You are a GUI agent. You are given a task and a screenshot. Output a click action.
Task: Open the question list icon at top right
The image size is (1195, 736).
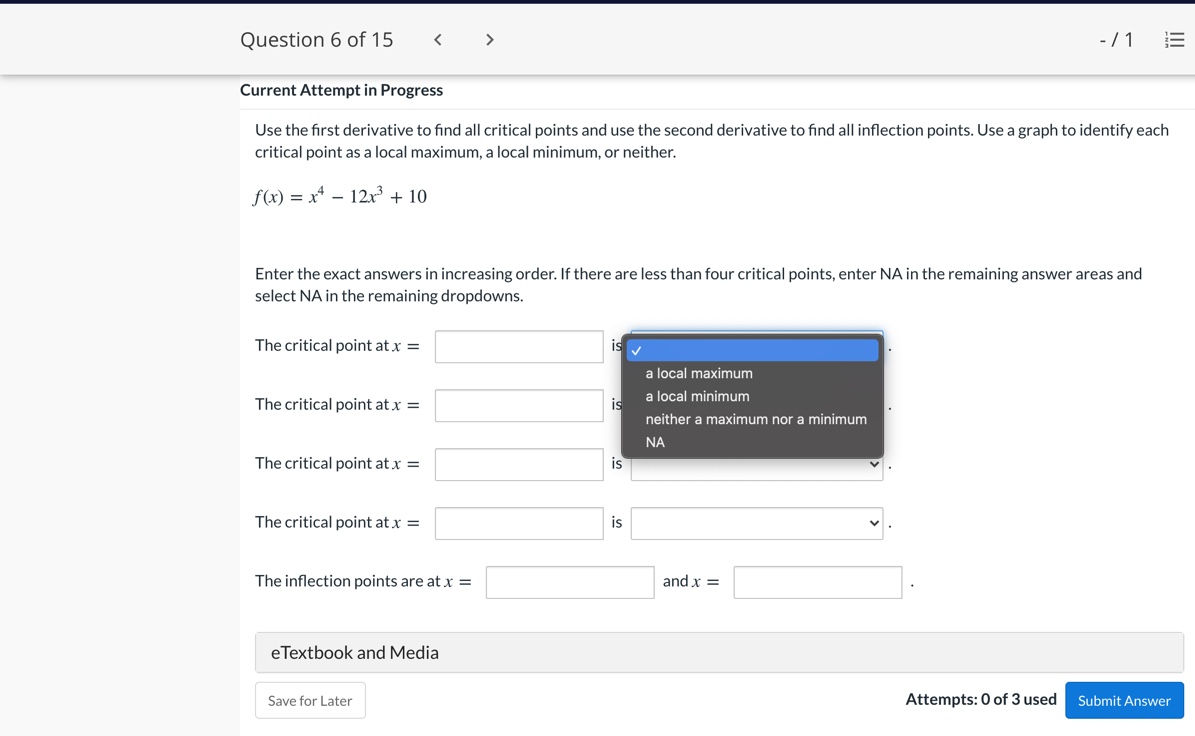(x=1174, y=39)
